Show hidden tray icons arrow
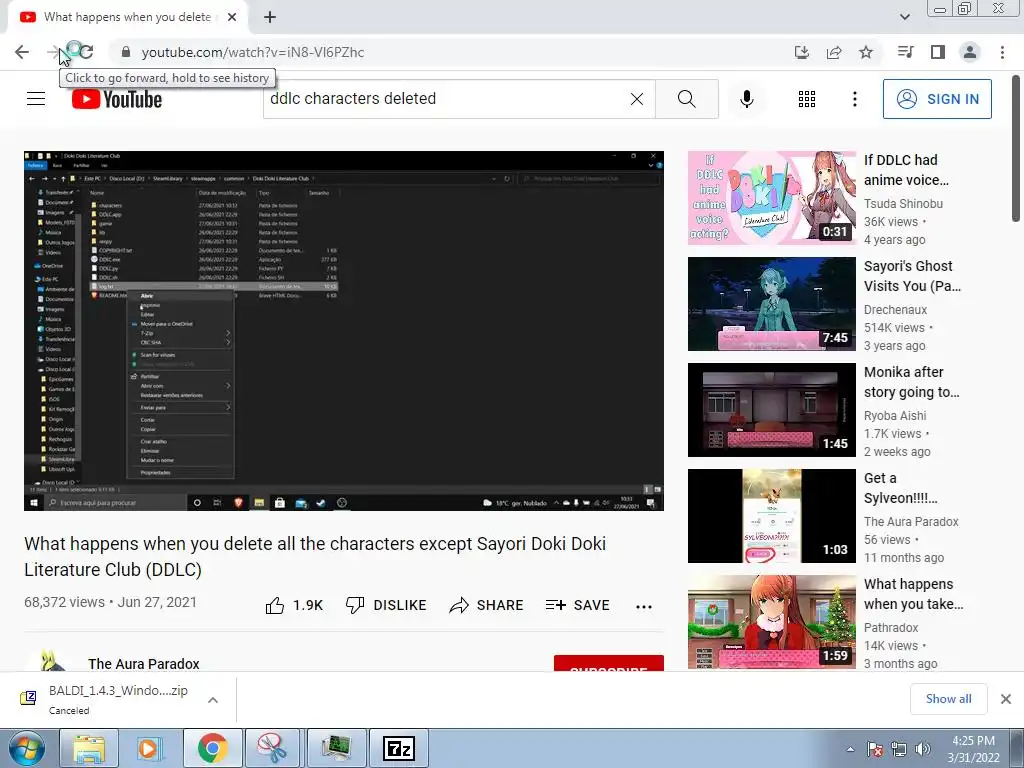Viewport: 1024px width, 768px height. coord(850,749)
